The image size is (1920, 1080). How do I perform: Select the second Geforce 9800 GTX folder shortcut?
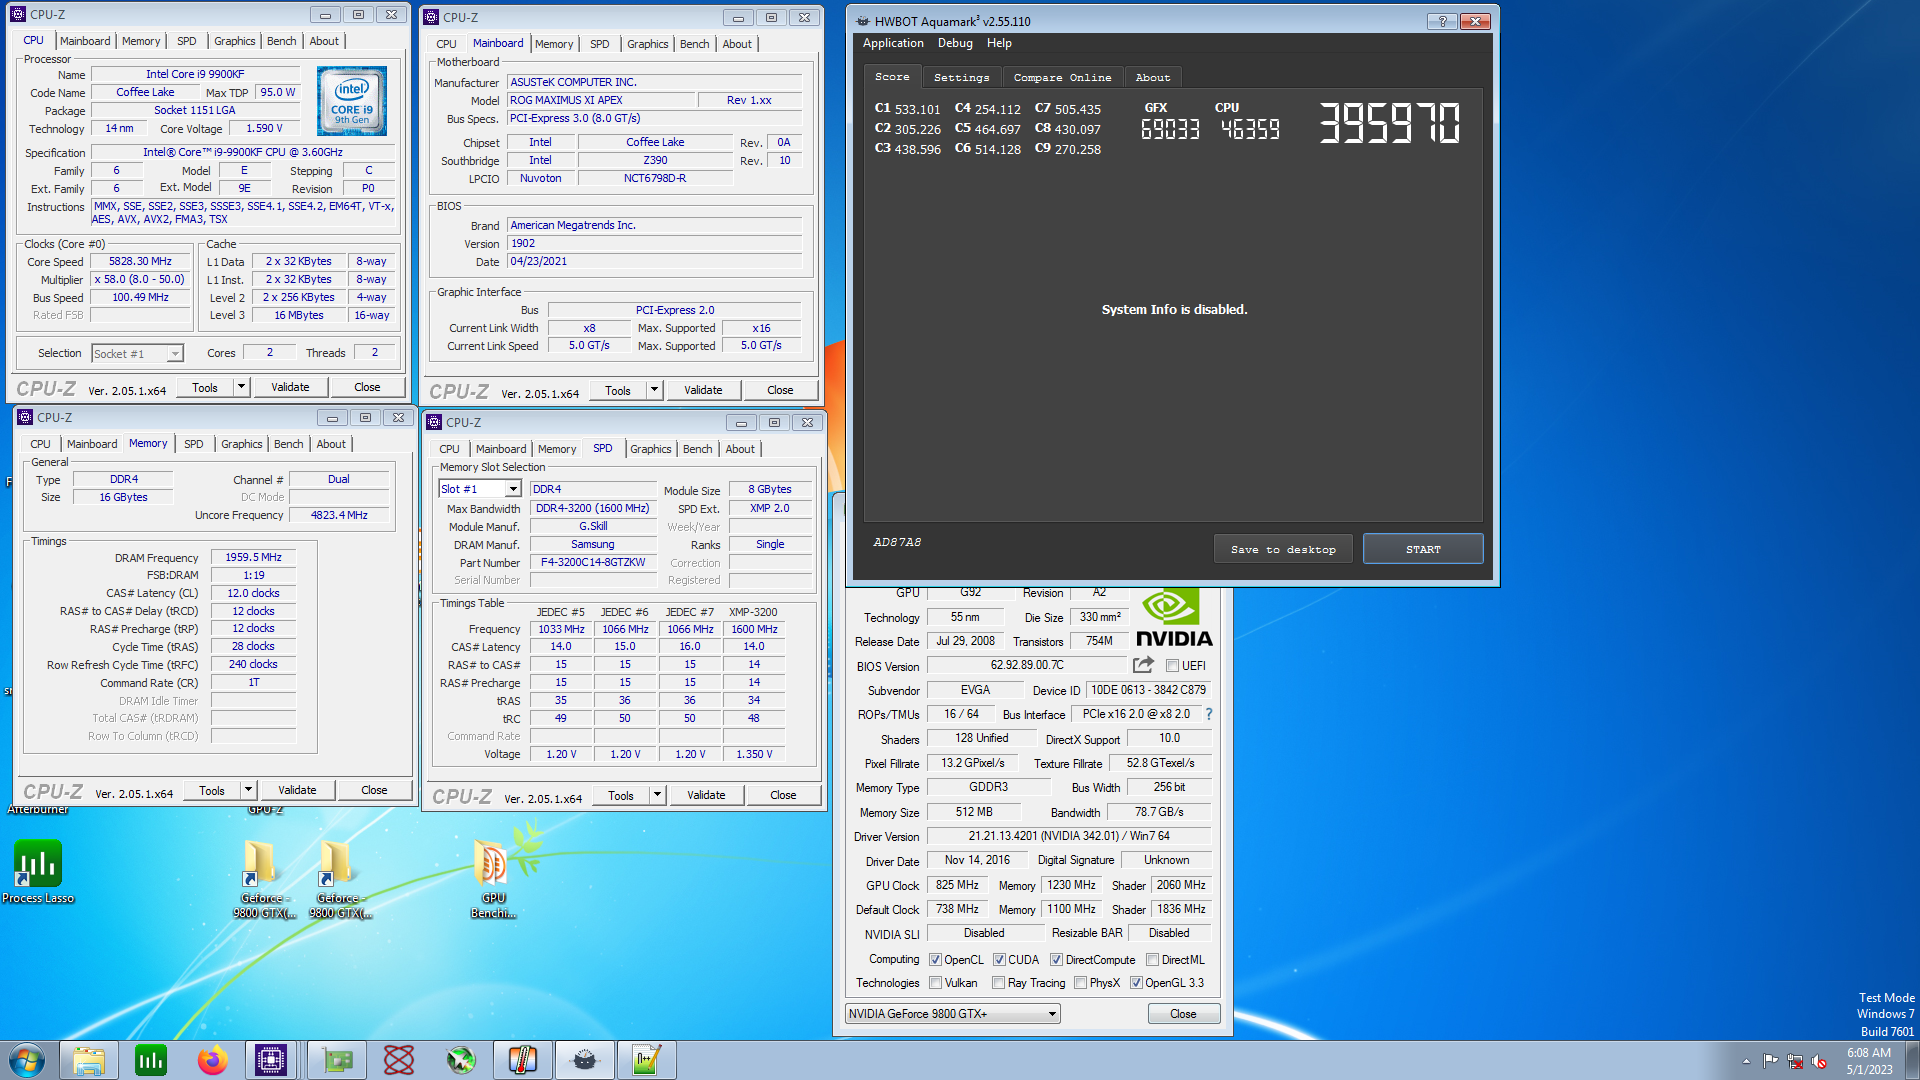point(339,878)
